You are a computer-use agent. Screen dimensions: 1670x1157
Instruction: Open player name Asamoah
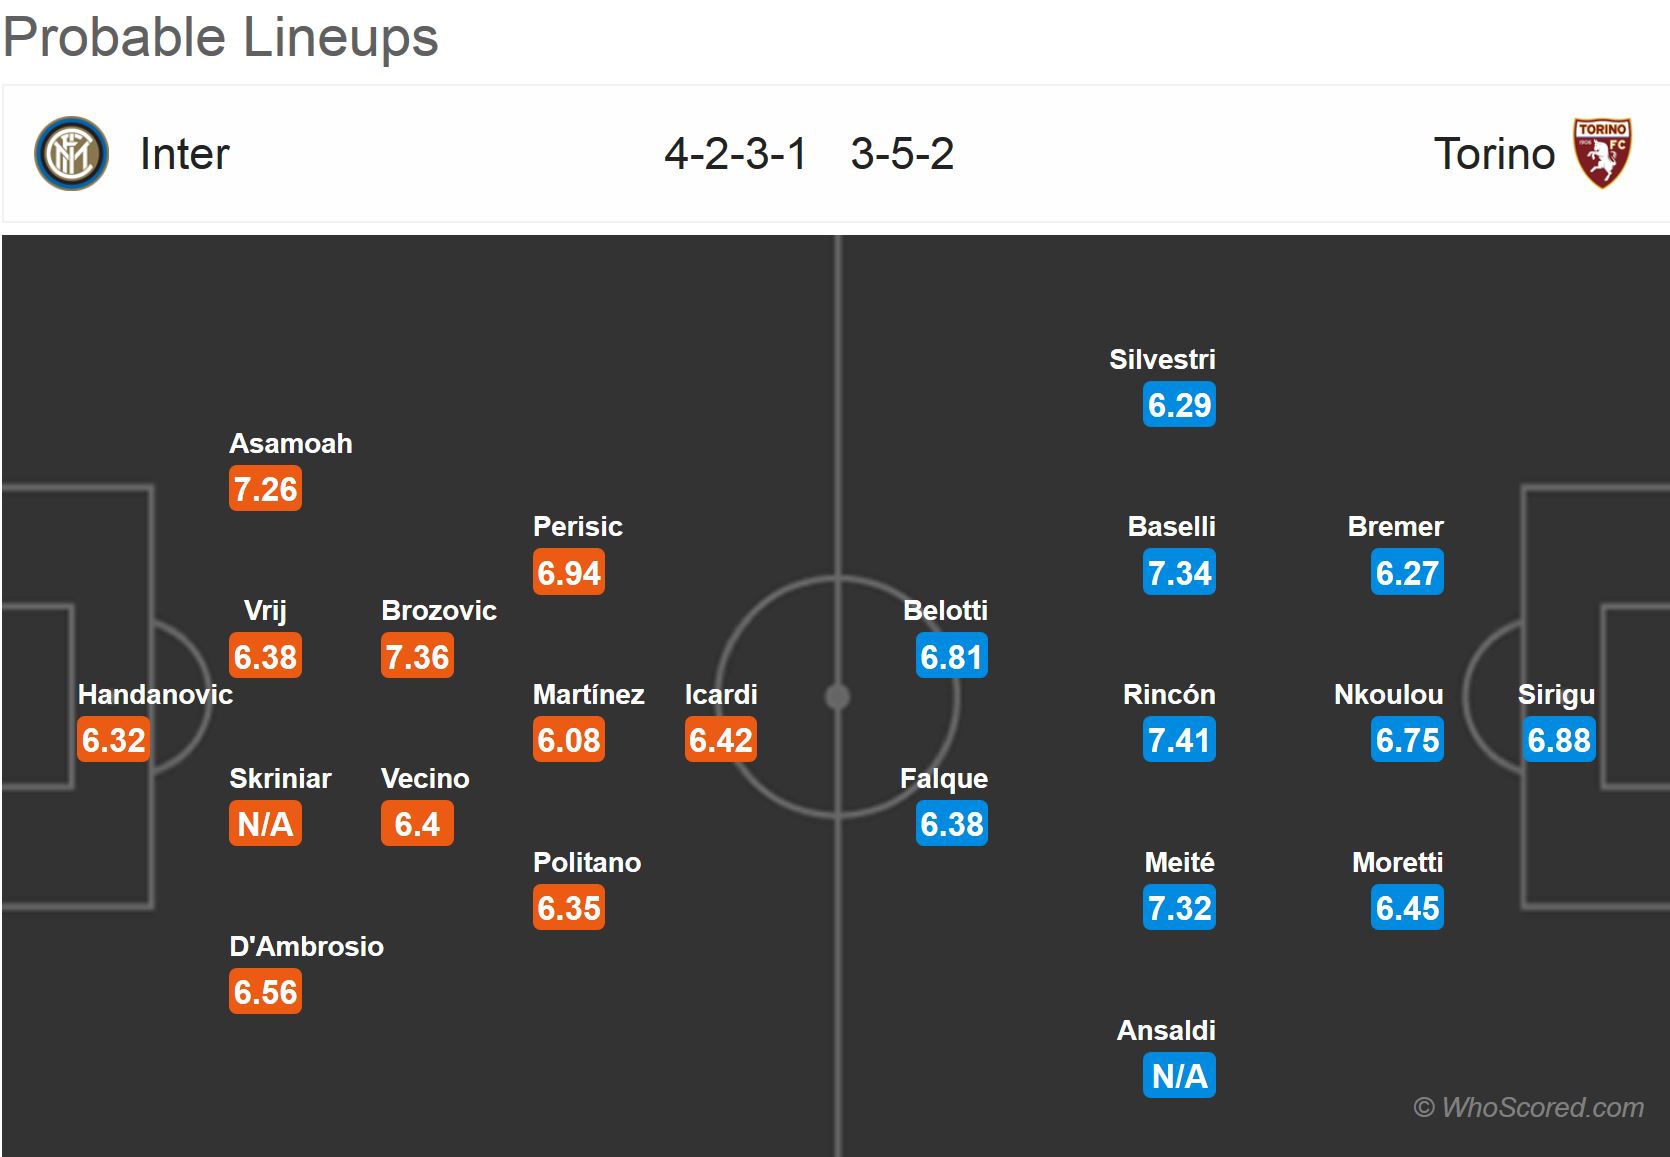[290, 443]
